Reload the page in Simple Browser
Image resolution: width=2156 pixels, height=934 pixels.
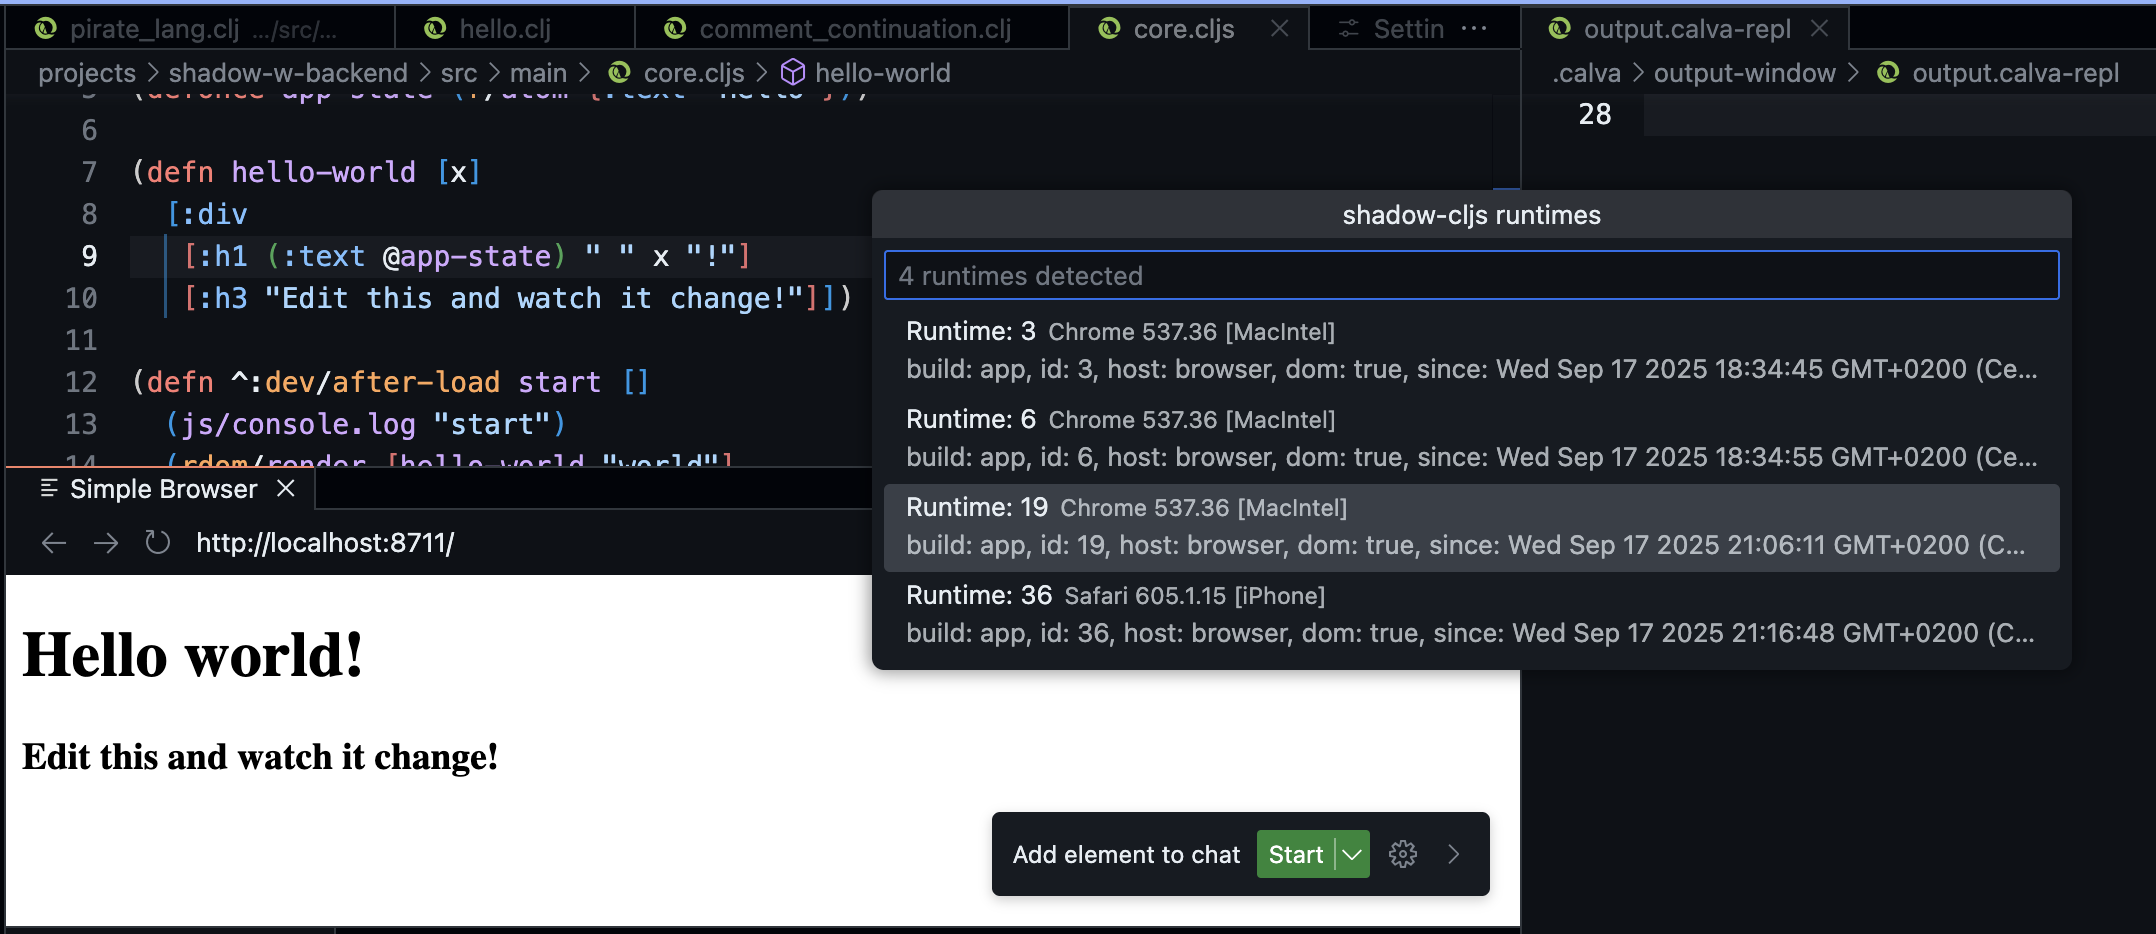coord(158,542)
